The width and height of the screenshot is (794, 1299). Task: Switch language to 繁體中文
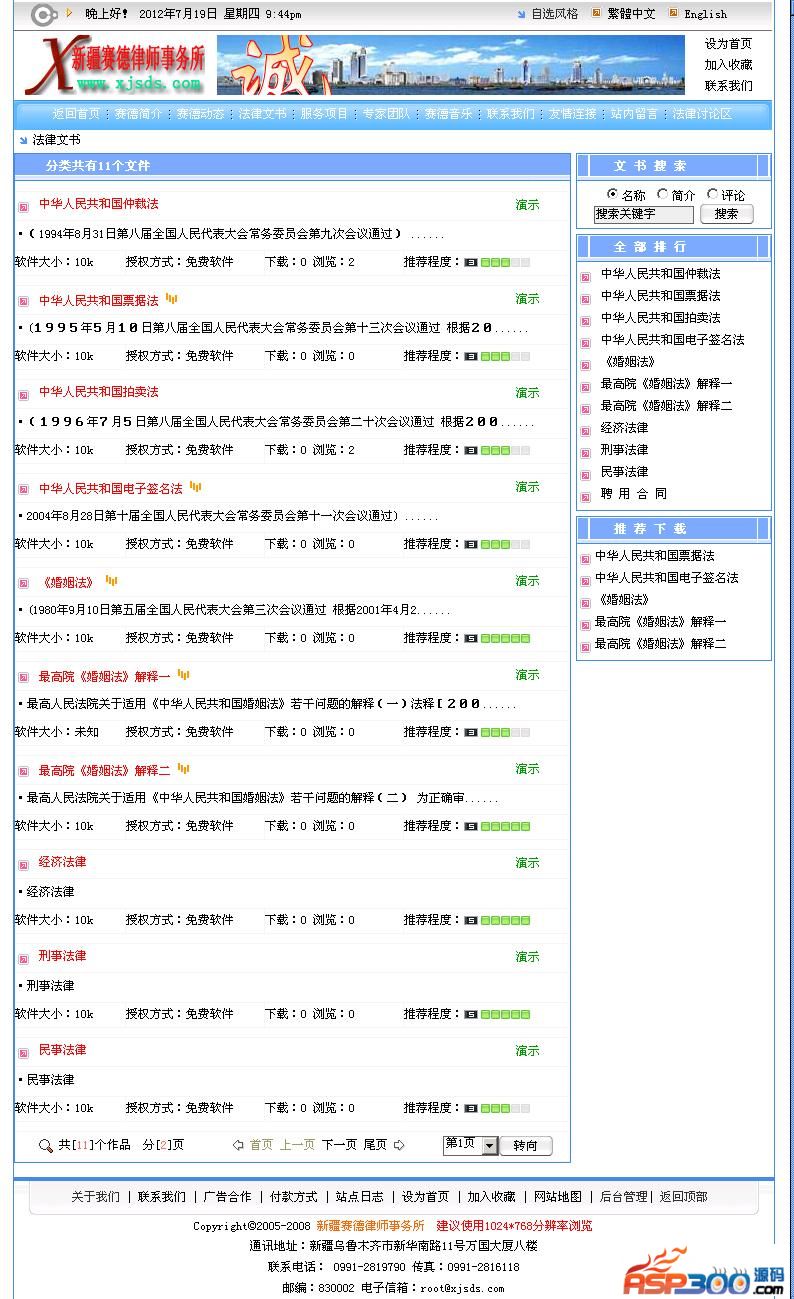631,14
